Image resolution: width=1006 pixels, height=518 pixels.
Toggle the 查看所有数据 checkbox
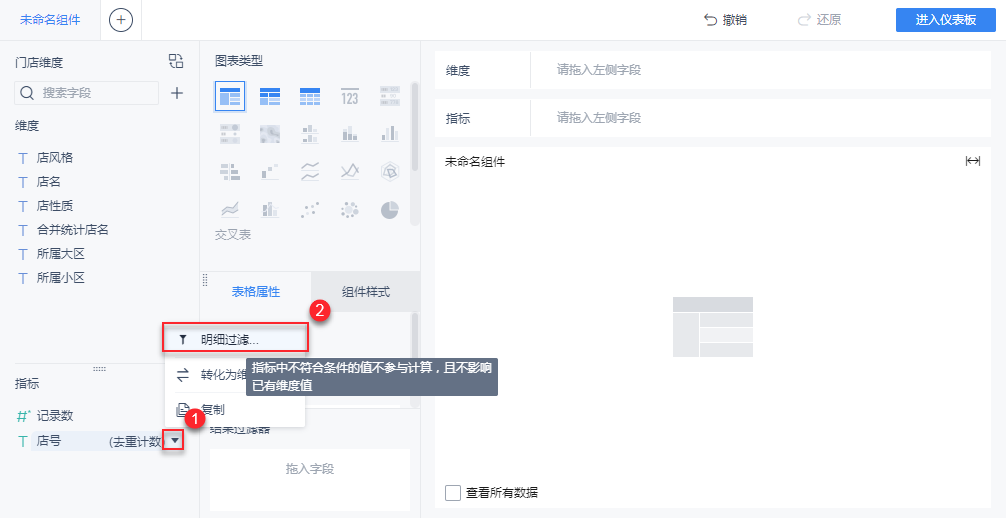coord(453,493)
